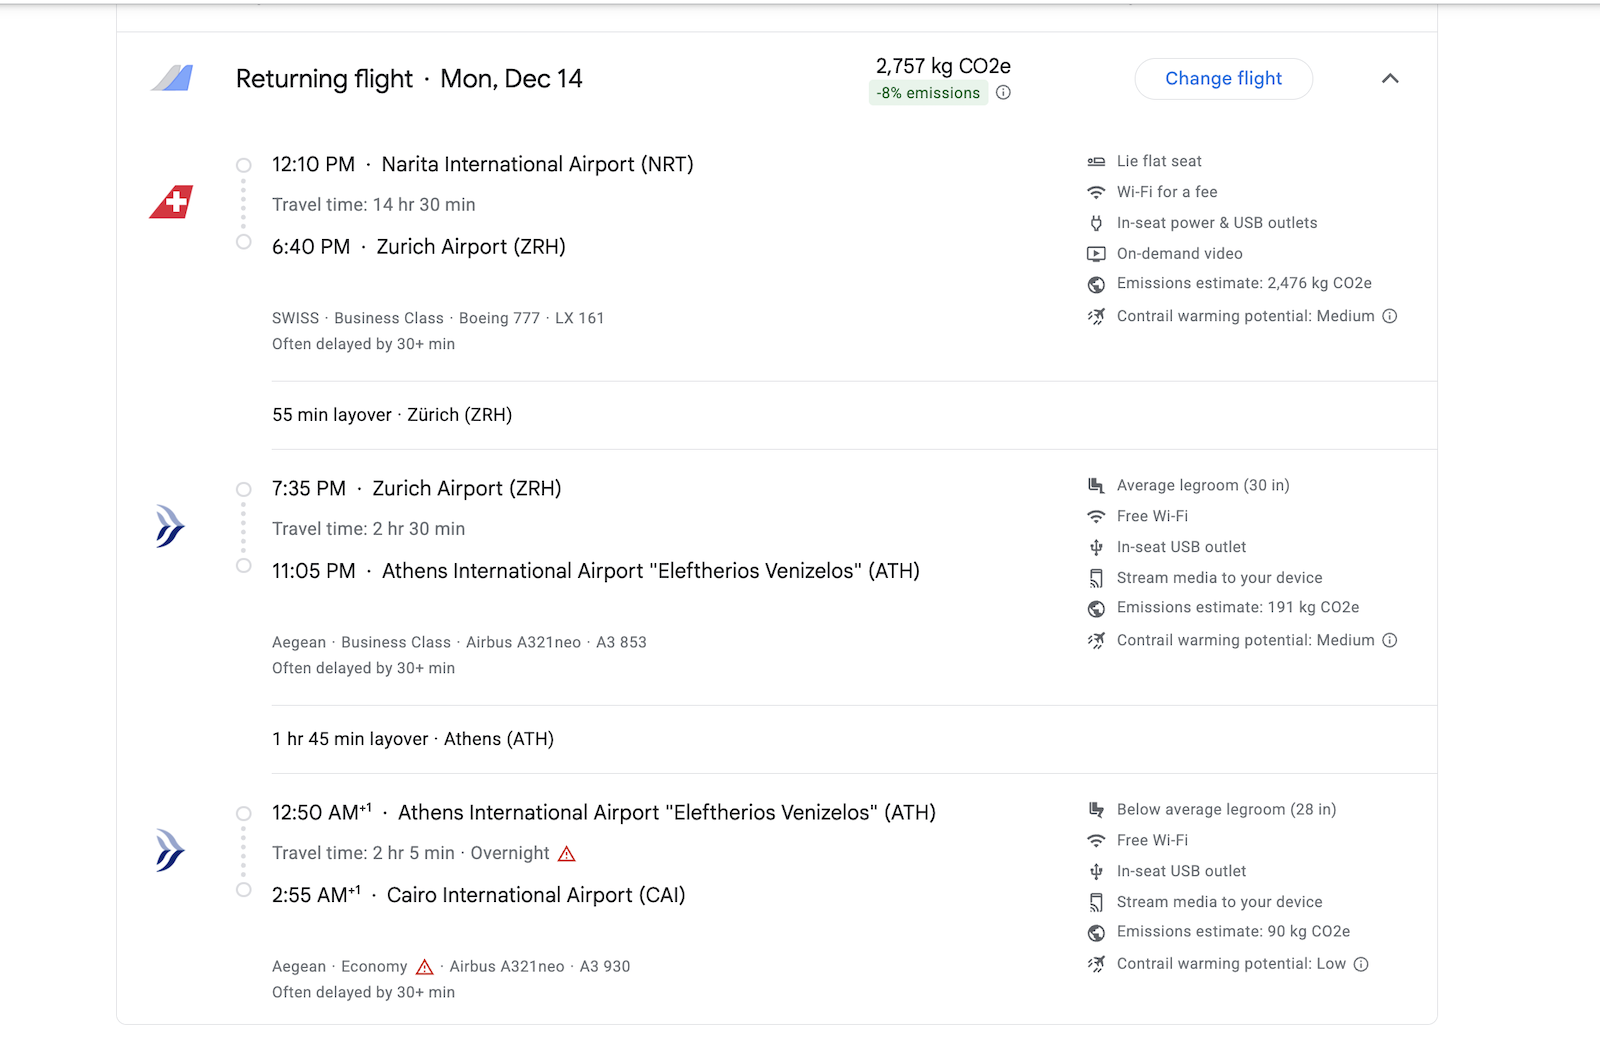Click '12:10 PM · Narita International Airport (NRT)'
Viewport: 1600px width, 1037px height.
[483, 164]
